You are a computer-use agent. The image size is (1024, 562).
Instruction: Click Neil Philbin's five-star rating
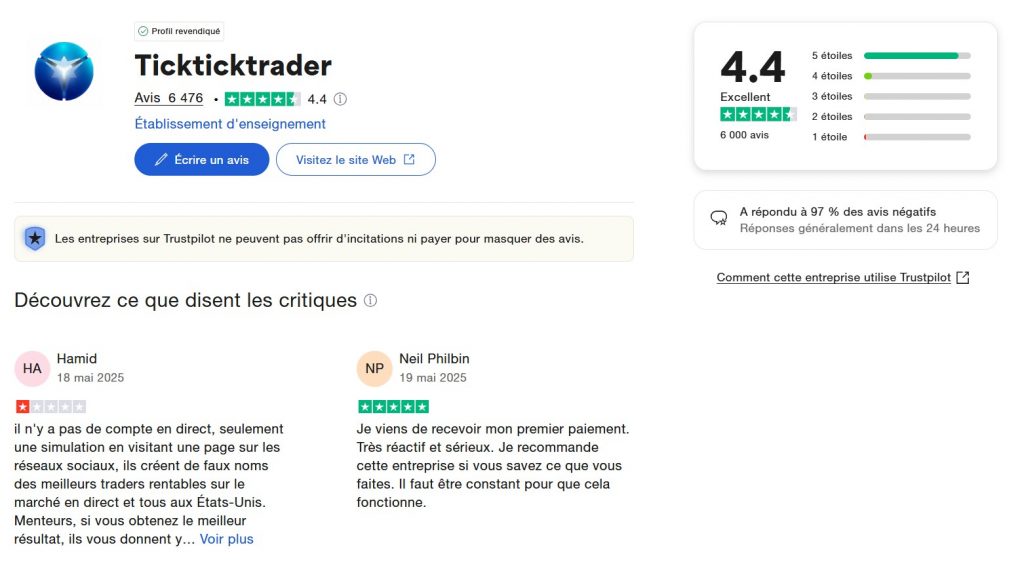[393, 407]
